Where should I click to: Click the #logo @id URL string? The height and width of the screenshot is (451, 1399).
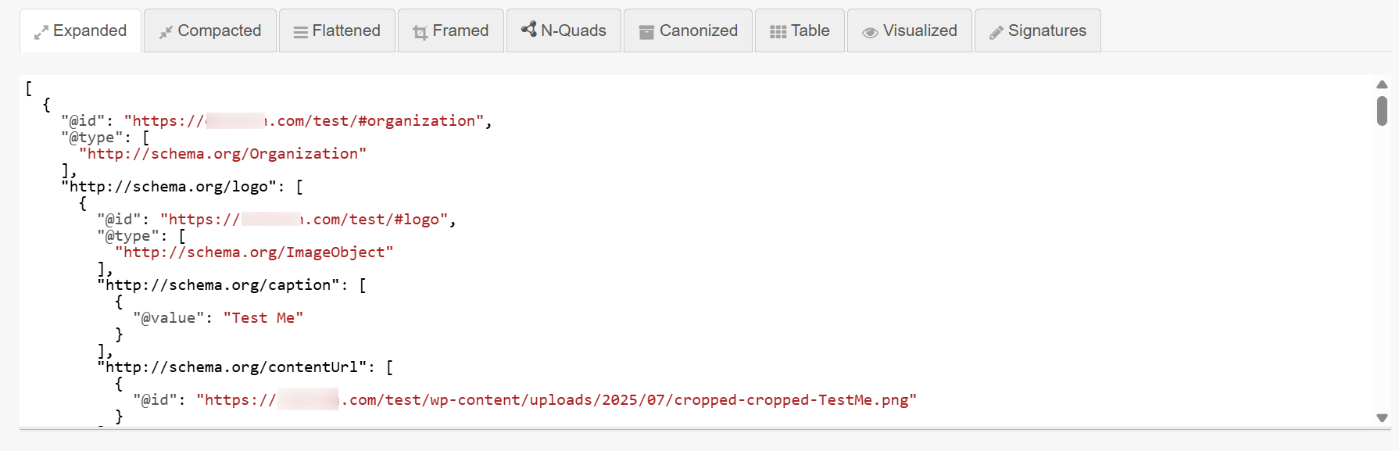coord(308,219)
